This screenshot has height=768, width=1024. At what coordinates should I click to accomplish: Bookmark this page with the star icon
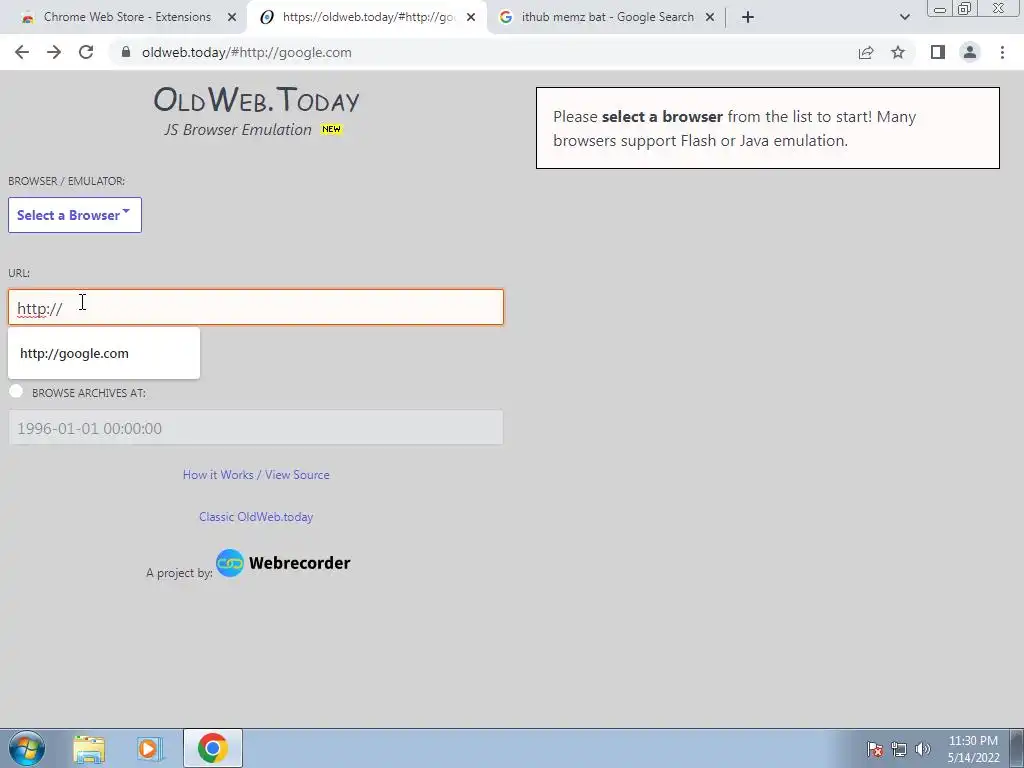pos(898,52)
